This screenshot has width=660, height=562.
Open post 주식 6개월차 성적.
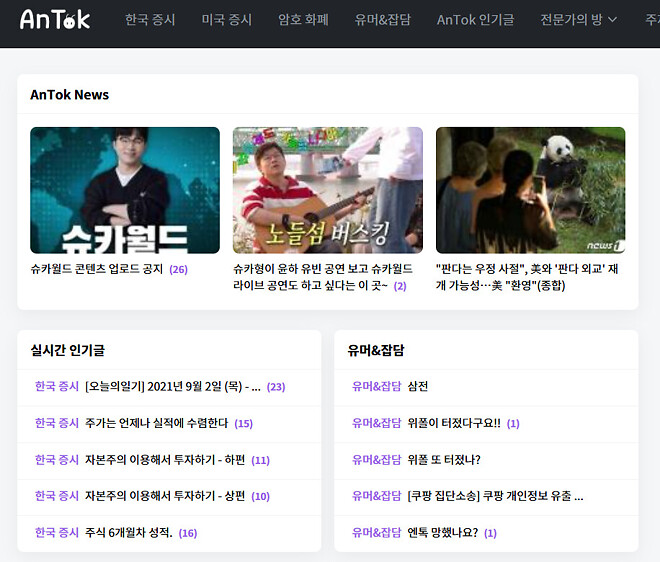tap(129, 533)
